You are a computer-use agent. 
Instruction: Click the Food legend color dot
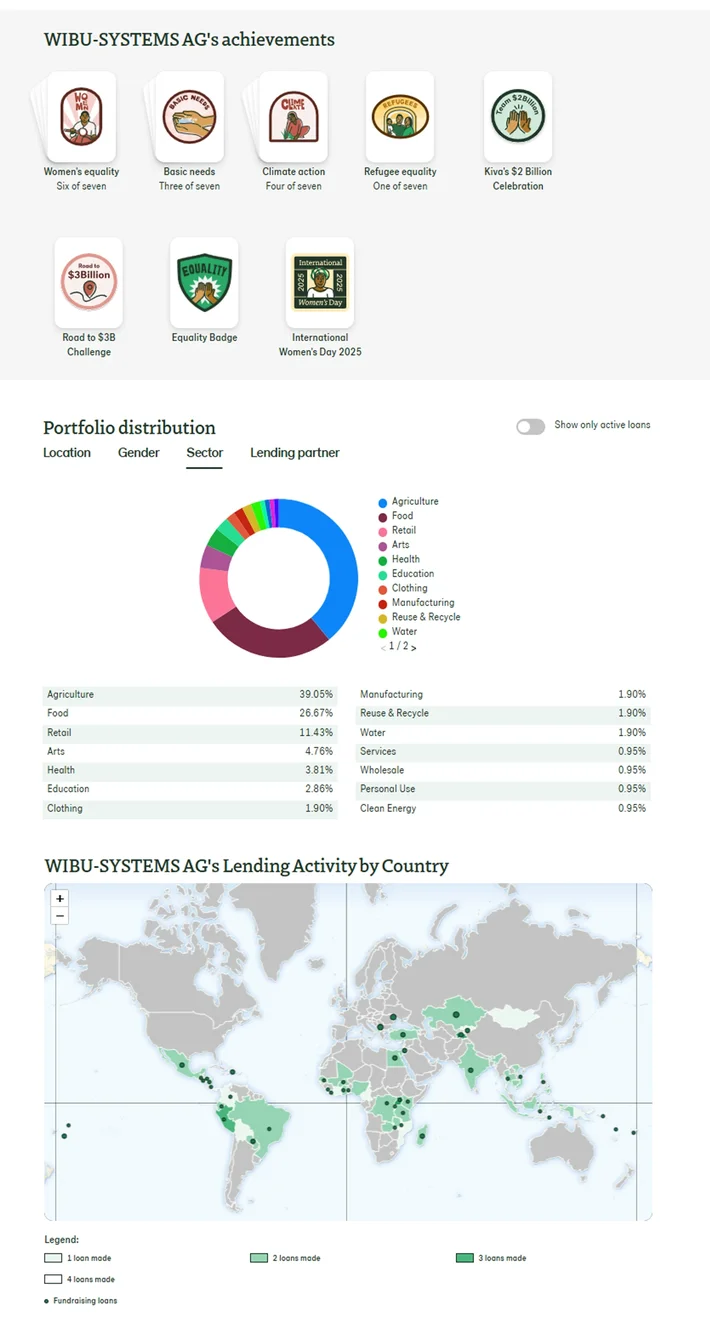[383, 516]
